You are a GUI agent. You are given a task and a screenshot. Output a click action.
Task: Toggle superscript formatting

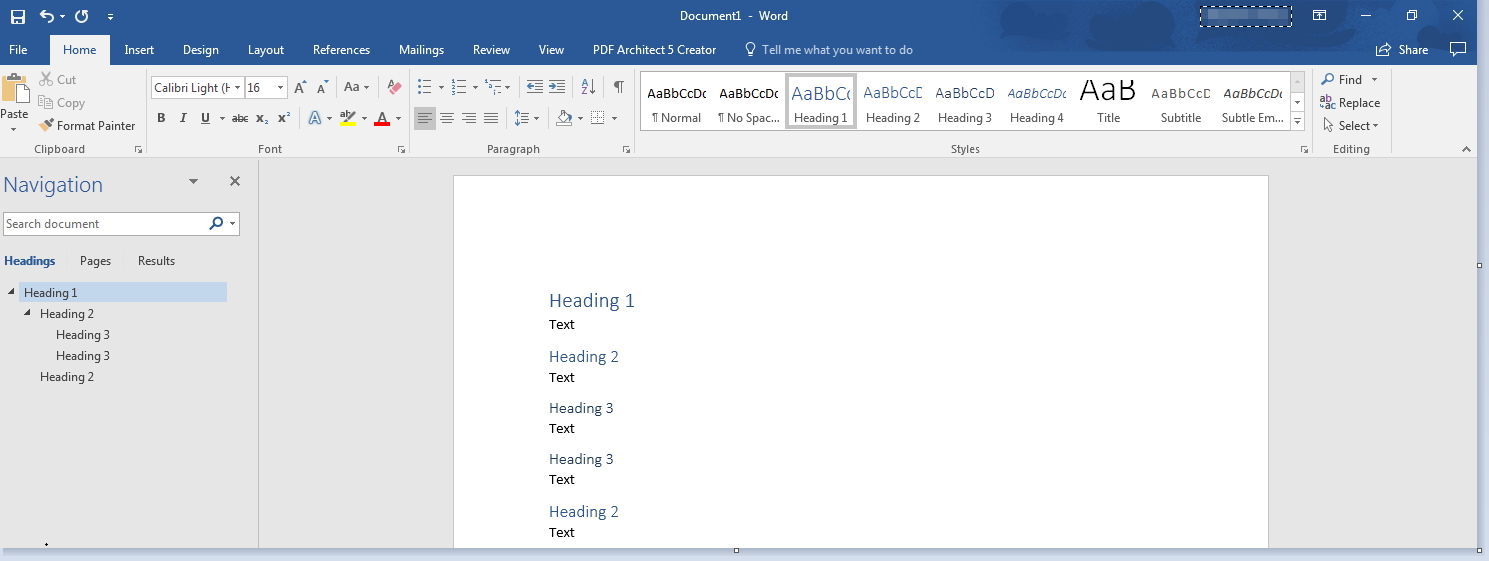(284, 118)
